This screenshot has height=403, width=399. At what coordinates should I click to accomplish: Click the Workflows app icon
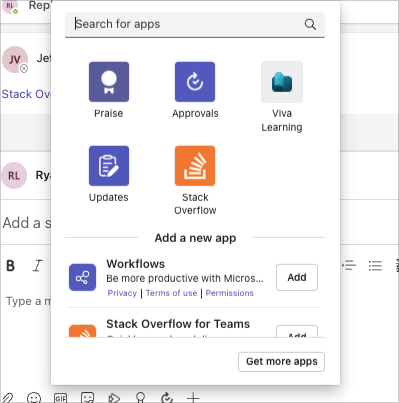click(82, 277)
